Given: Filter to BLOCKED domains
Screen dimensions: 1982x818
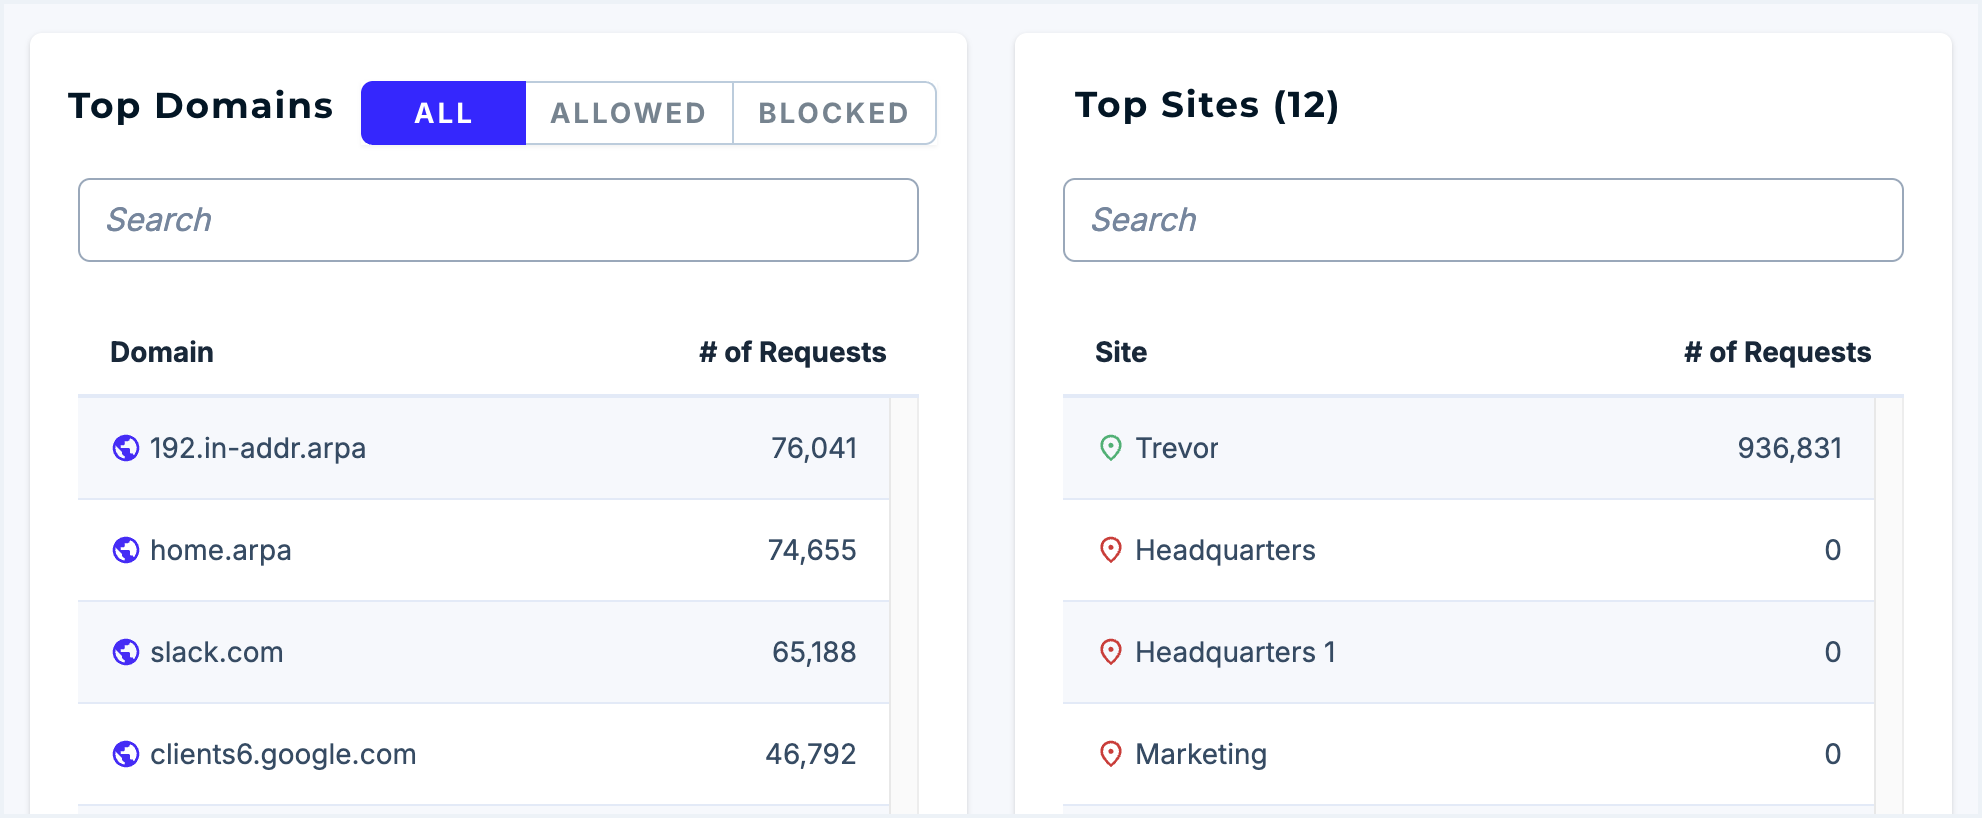Looking at the screenshot, I should click(x=834, y=113).
